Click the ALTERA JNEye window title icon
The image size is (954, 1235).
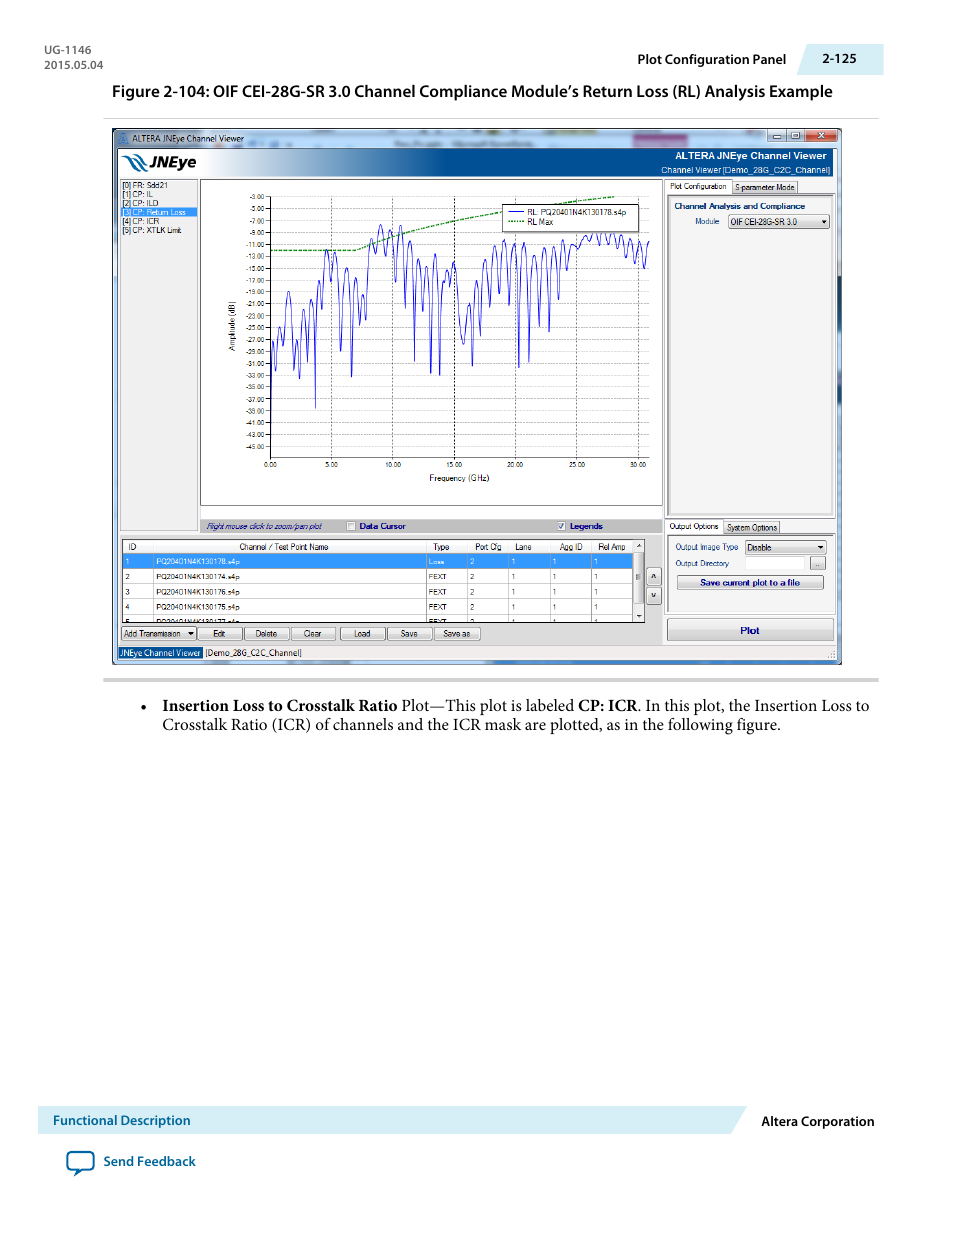[124, 138]
